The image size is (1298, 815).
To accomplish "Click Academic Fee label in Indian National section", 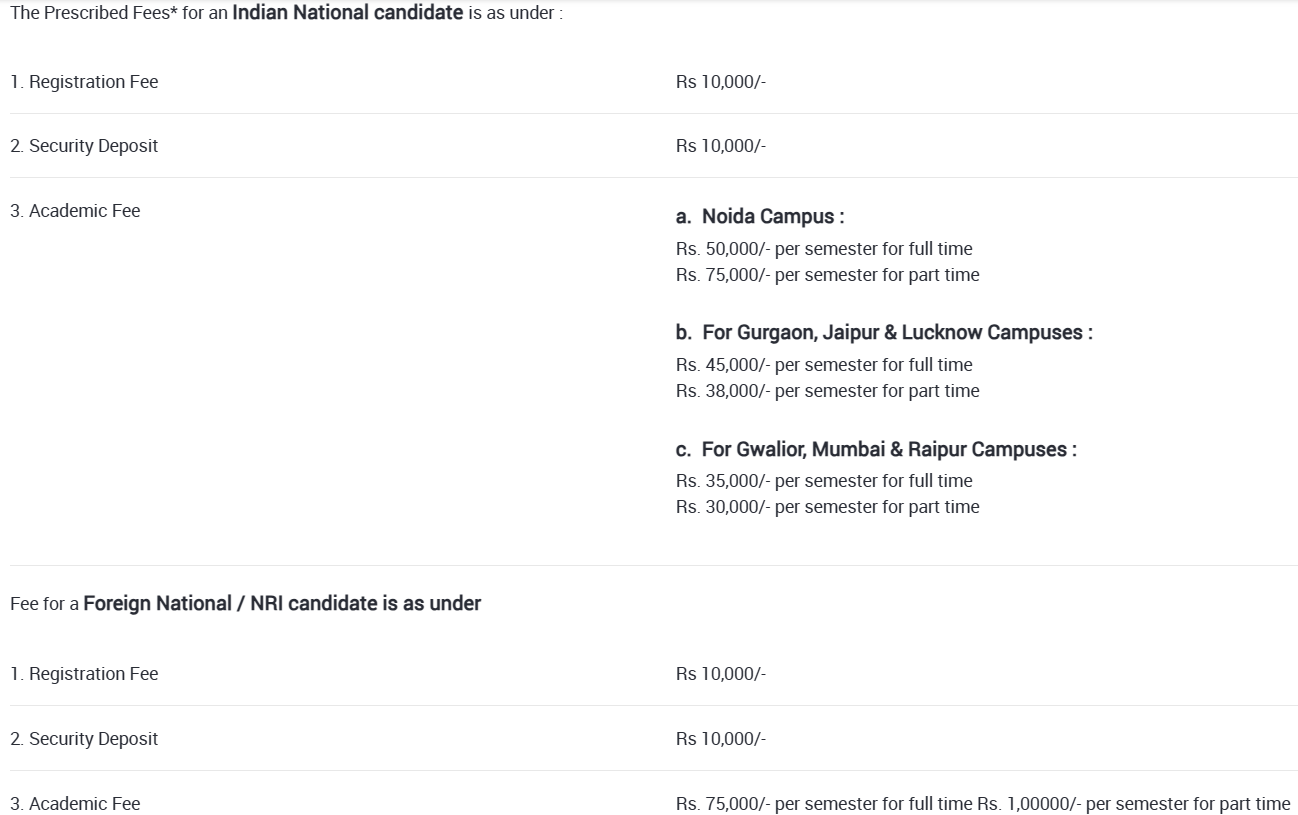I will pyautogui.click(x=75, y=211).
